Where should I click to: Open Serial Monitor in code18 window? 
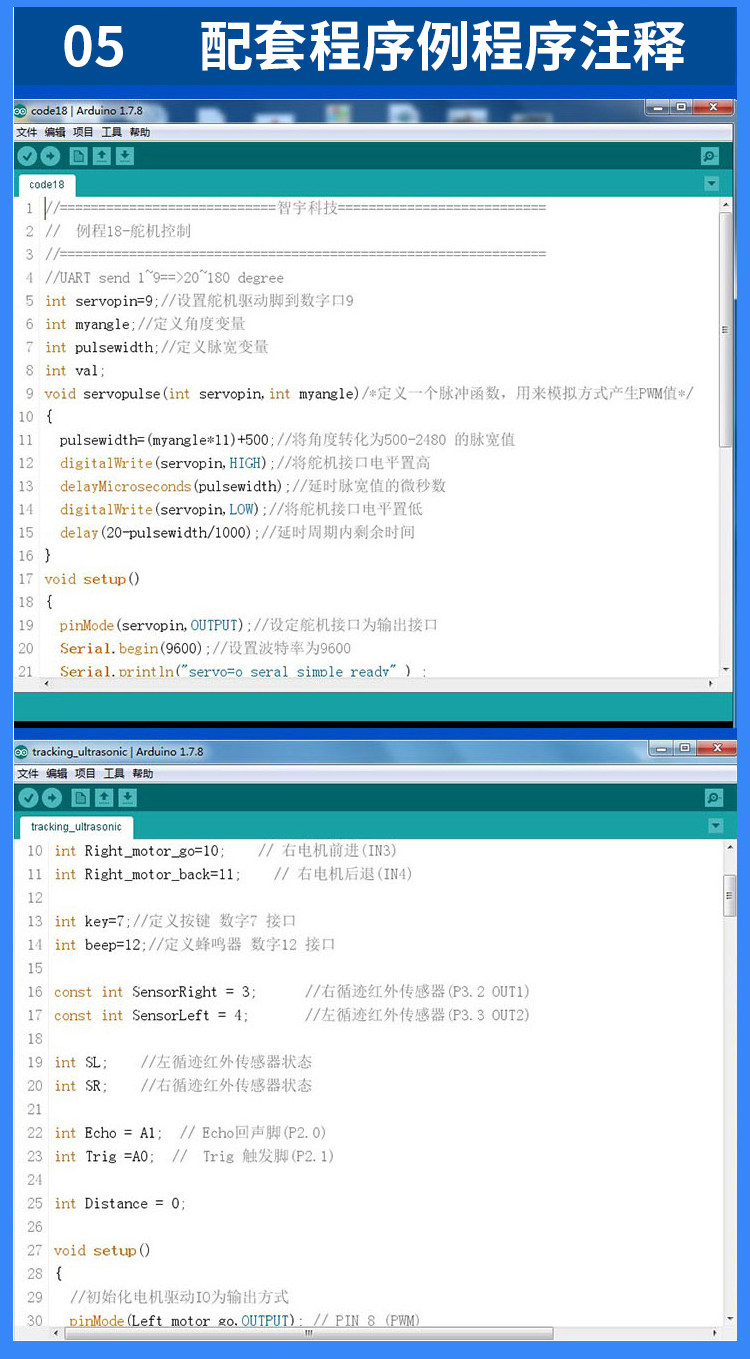(x=710, y=156)
